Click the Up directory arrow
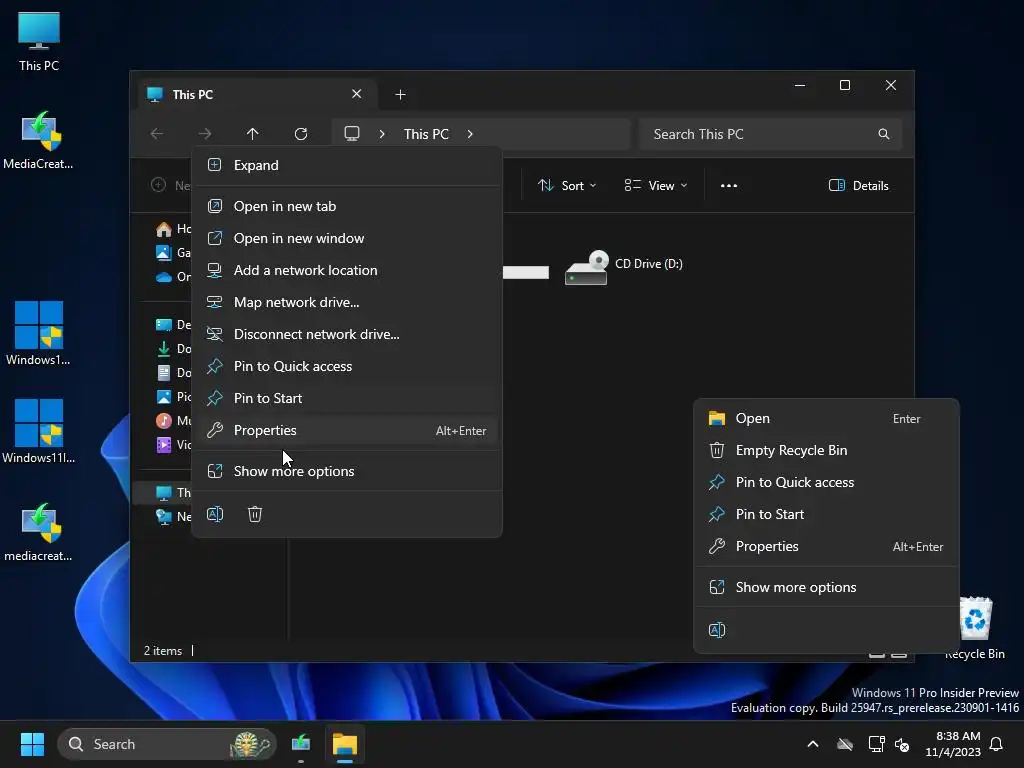Viewport: 1024px width, 768px height. point(253,134)
